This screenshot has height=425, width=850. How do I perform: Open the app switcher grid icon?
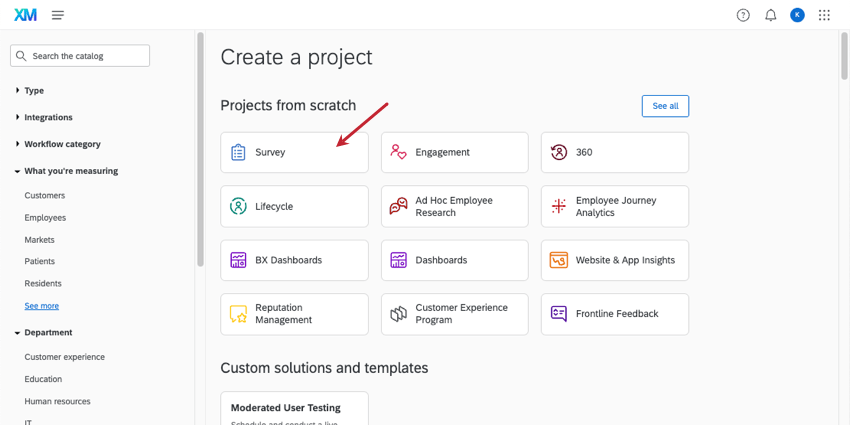pyautogui.click(x=824, y=15)
